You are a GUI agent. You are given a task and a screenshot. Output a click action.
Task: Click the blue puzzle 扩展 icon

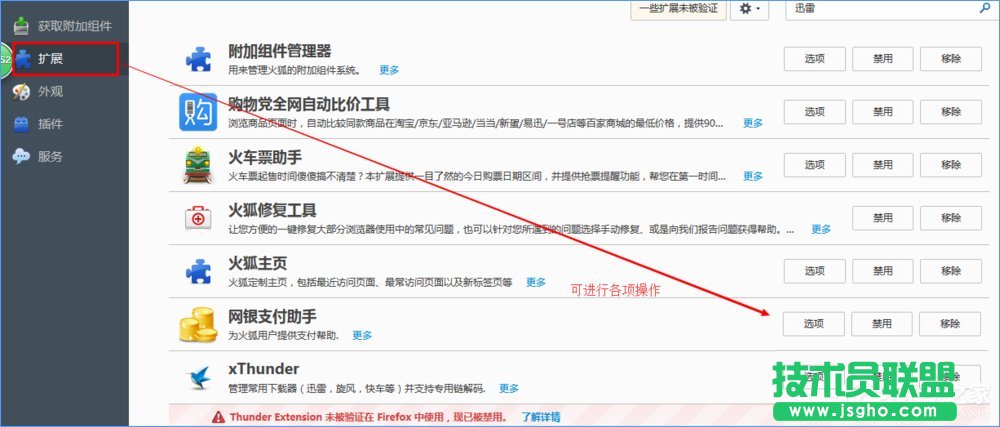click(x=23, y=59)
